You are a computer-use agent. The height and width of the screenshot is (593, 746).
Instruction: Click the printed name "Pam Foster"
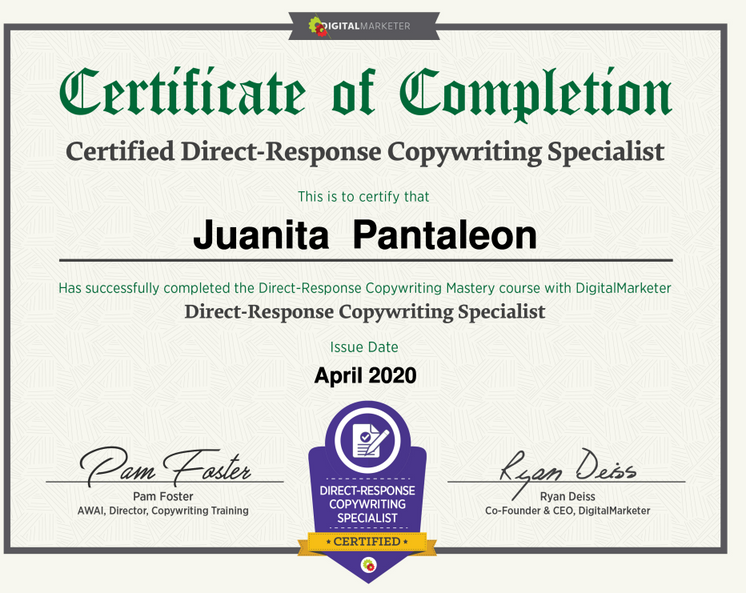click(x=163, y=496)
